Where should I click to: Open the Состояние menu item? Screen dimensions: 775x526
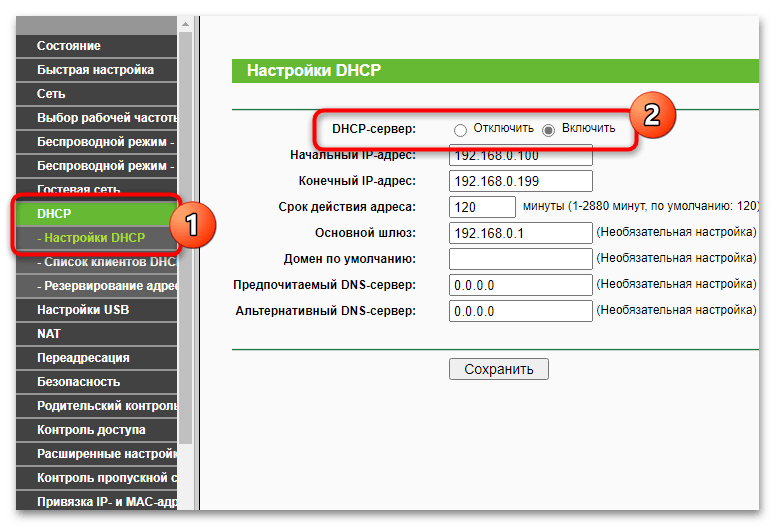point(96,46)
